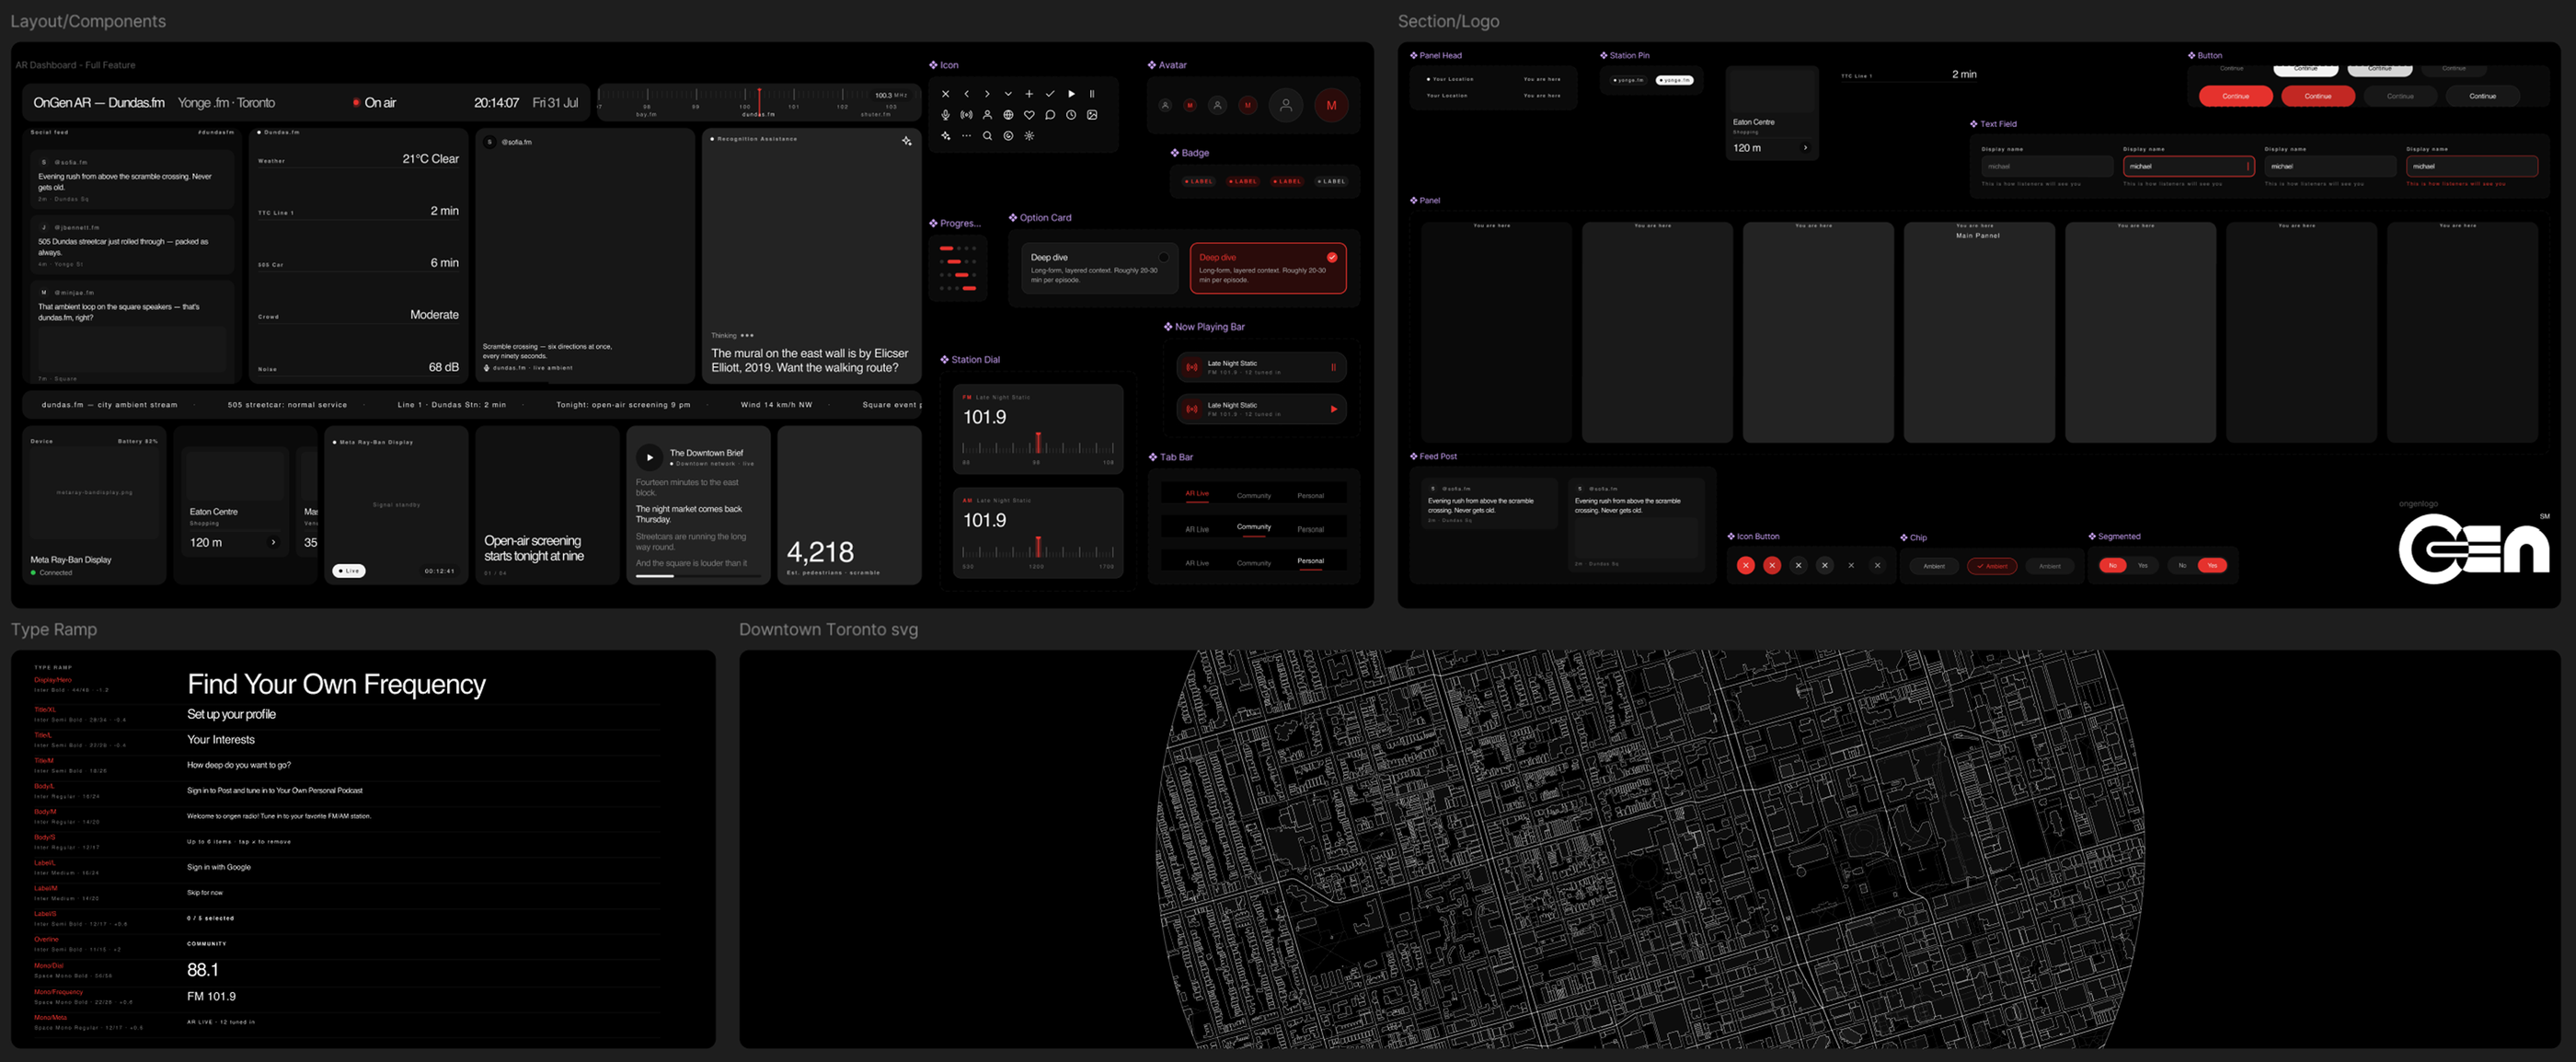Click the magnifier search icon in the Icon grid
Image resolution: width=2576 pixels, height=1062 pixels.
click(x=987, y=136)
